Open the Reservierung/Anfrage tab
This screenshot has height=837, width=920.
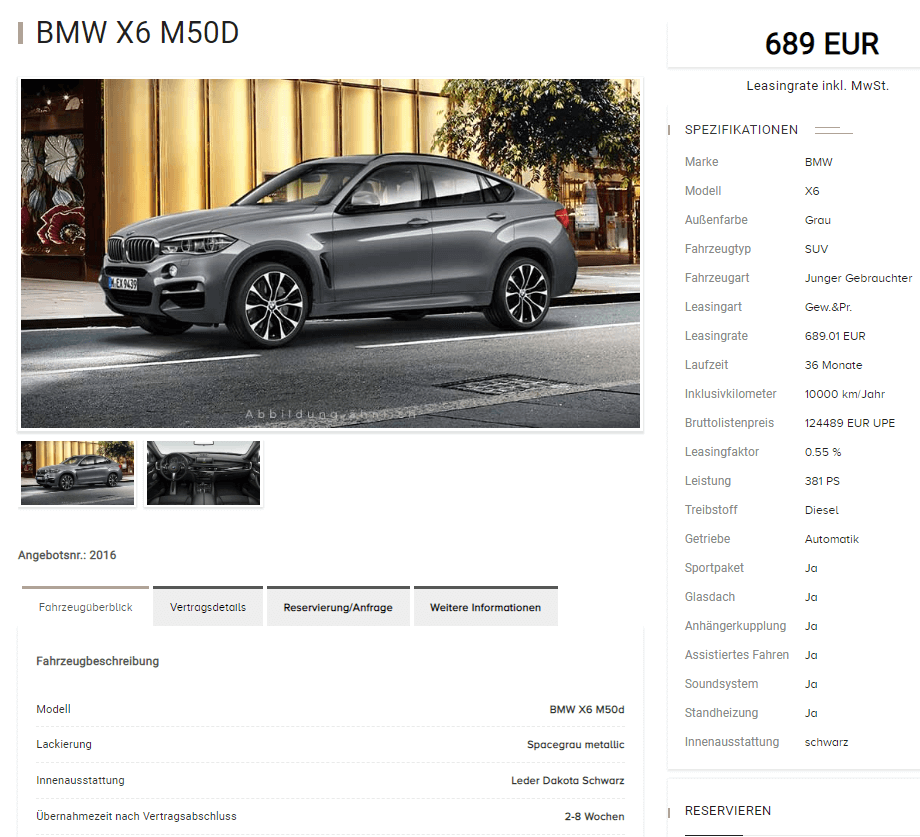click(338, 606)
